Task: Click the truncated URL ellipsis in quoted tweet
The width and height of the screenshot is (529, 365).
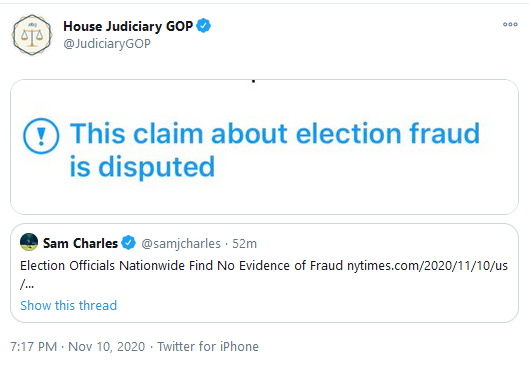Action: (x=27, y=285)
